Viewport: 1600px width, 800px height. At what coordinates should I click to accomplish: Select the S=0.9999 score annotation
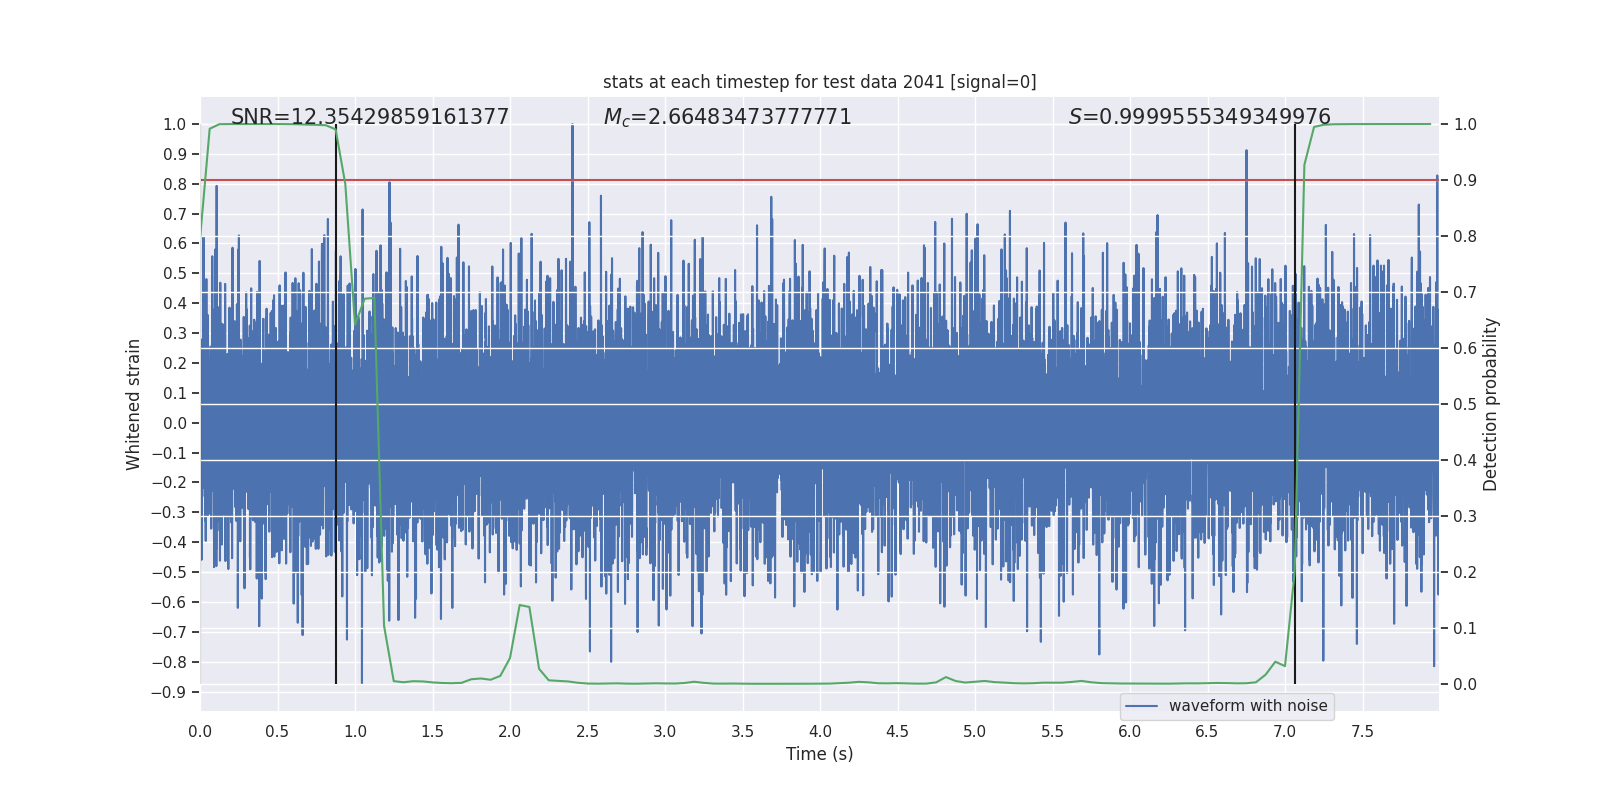click(x=1199, y=117)
